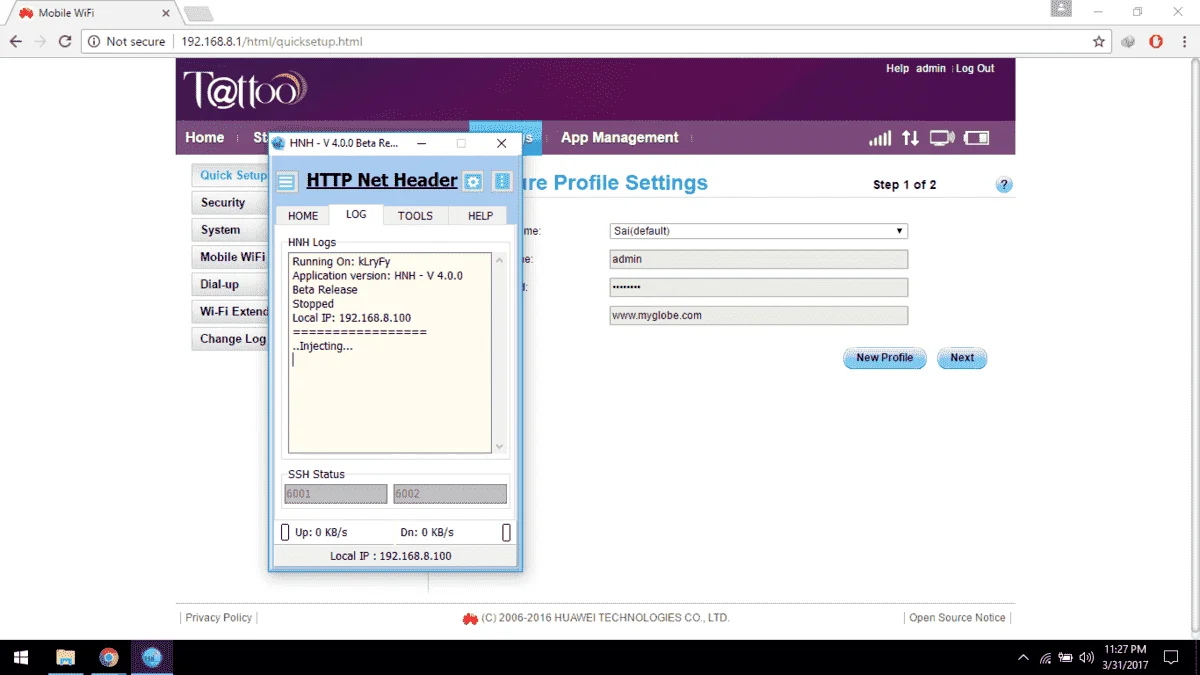Open the Profile name dropdown Sai(default)
The width and height of the screenshot is (1200, 675).
pyautogui.click(x=759, y=231)
